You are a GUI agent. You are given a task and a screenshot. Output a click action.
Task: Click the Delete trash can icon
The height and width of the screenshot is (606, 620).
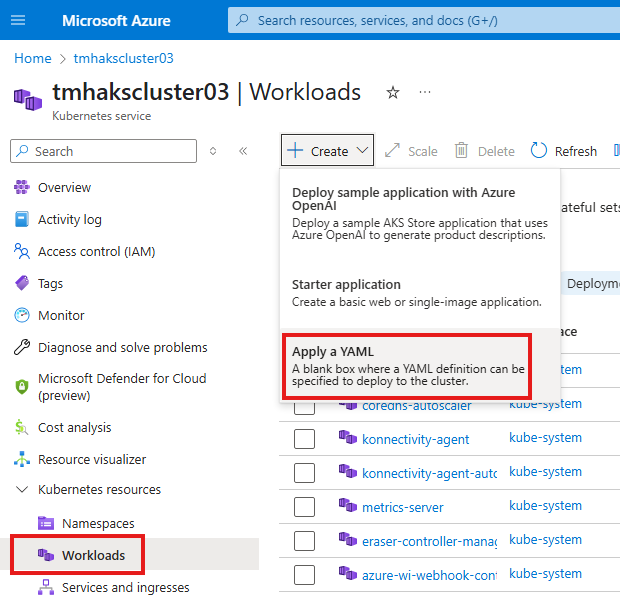tap(461, 150)
